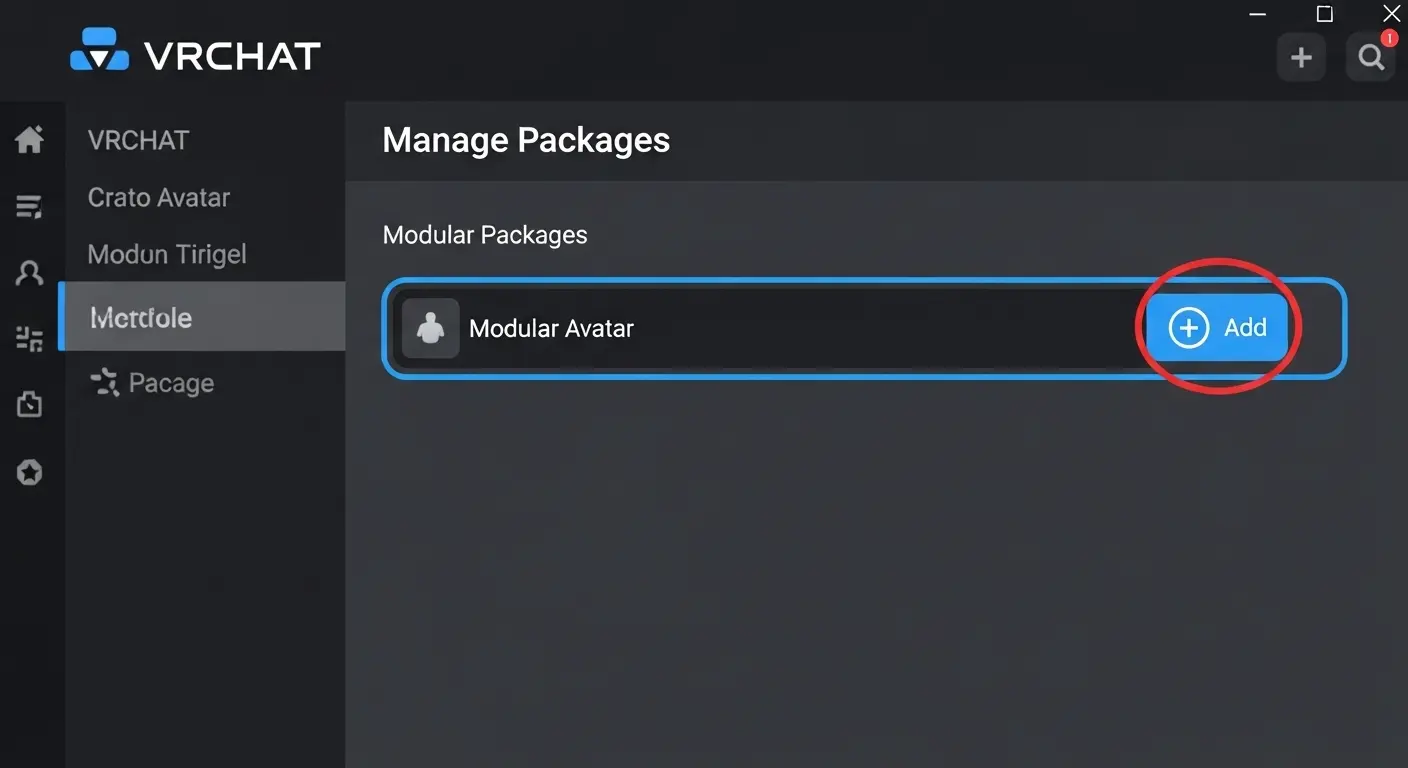Select the active Mettfole entry

point(141,317)
